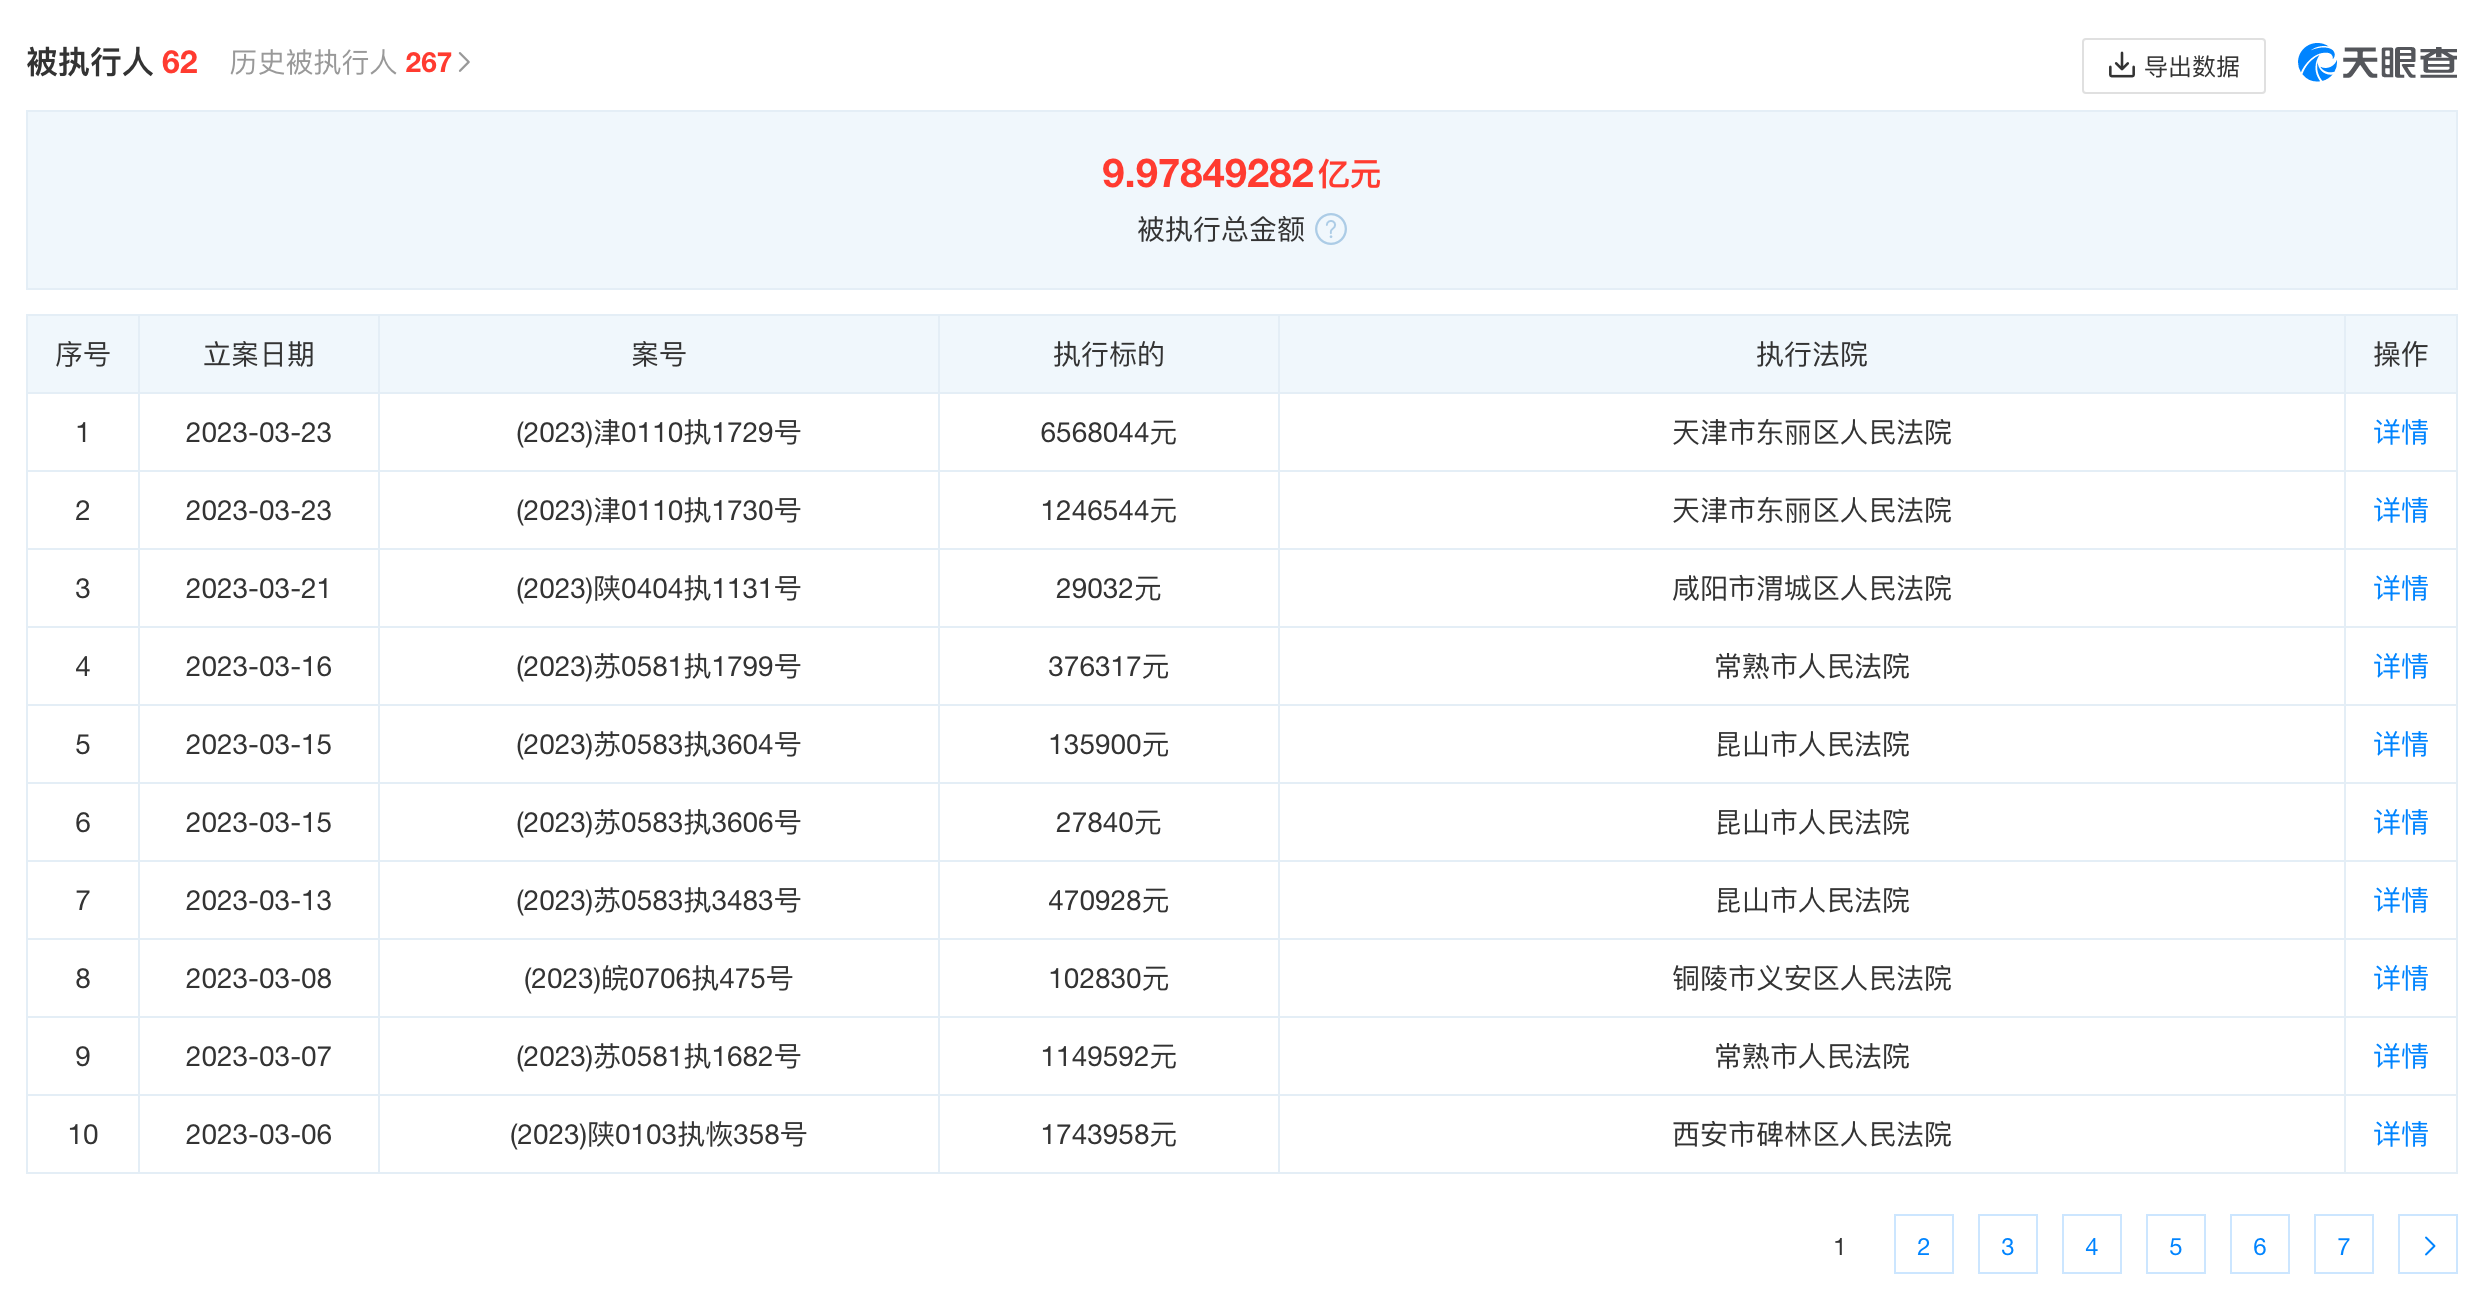
Task: Select the 被执行人 62 tab
Action: pos(112,63)
